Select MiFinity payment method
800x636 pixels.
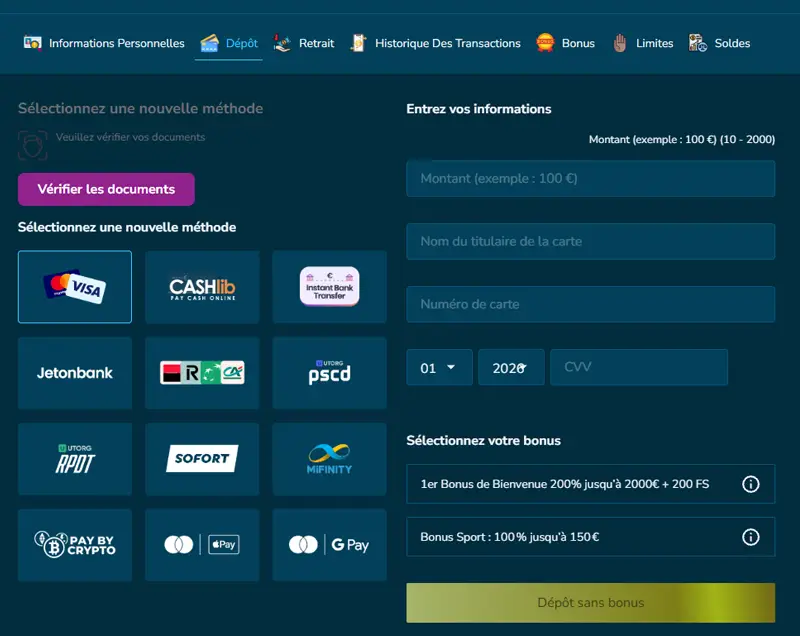[x=330, y=459]
